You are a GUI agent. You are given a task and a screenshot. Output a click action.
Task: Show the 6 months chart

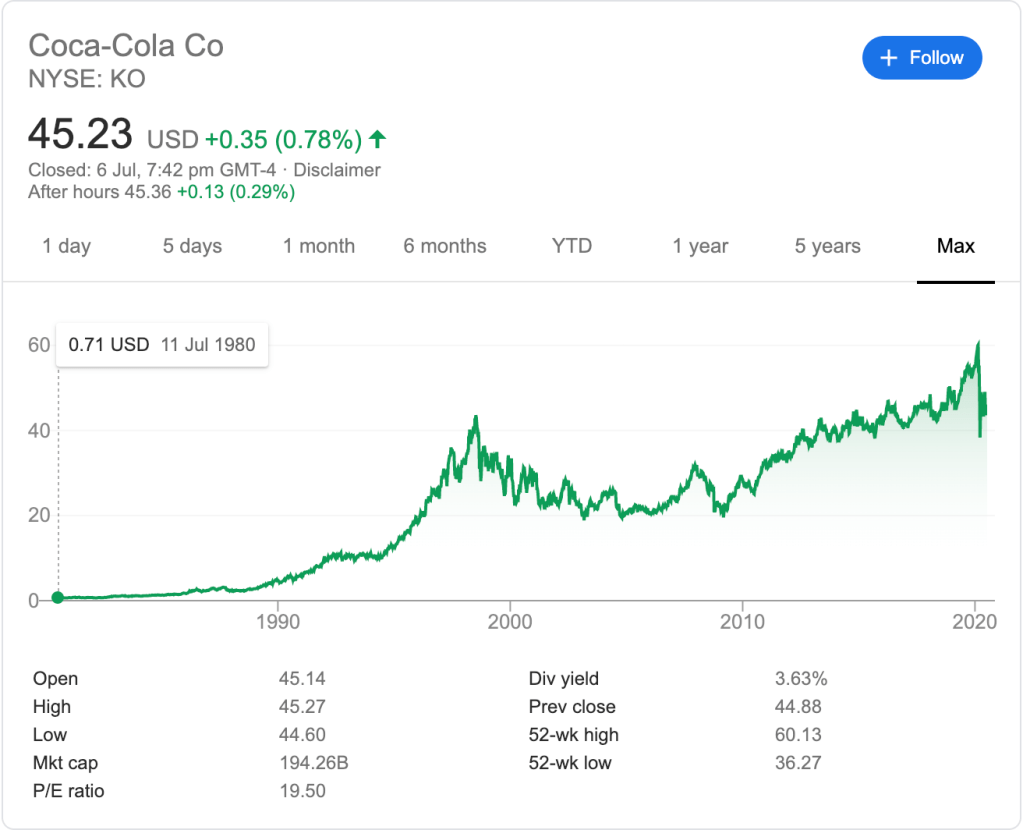(445, 246)
